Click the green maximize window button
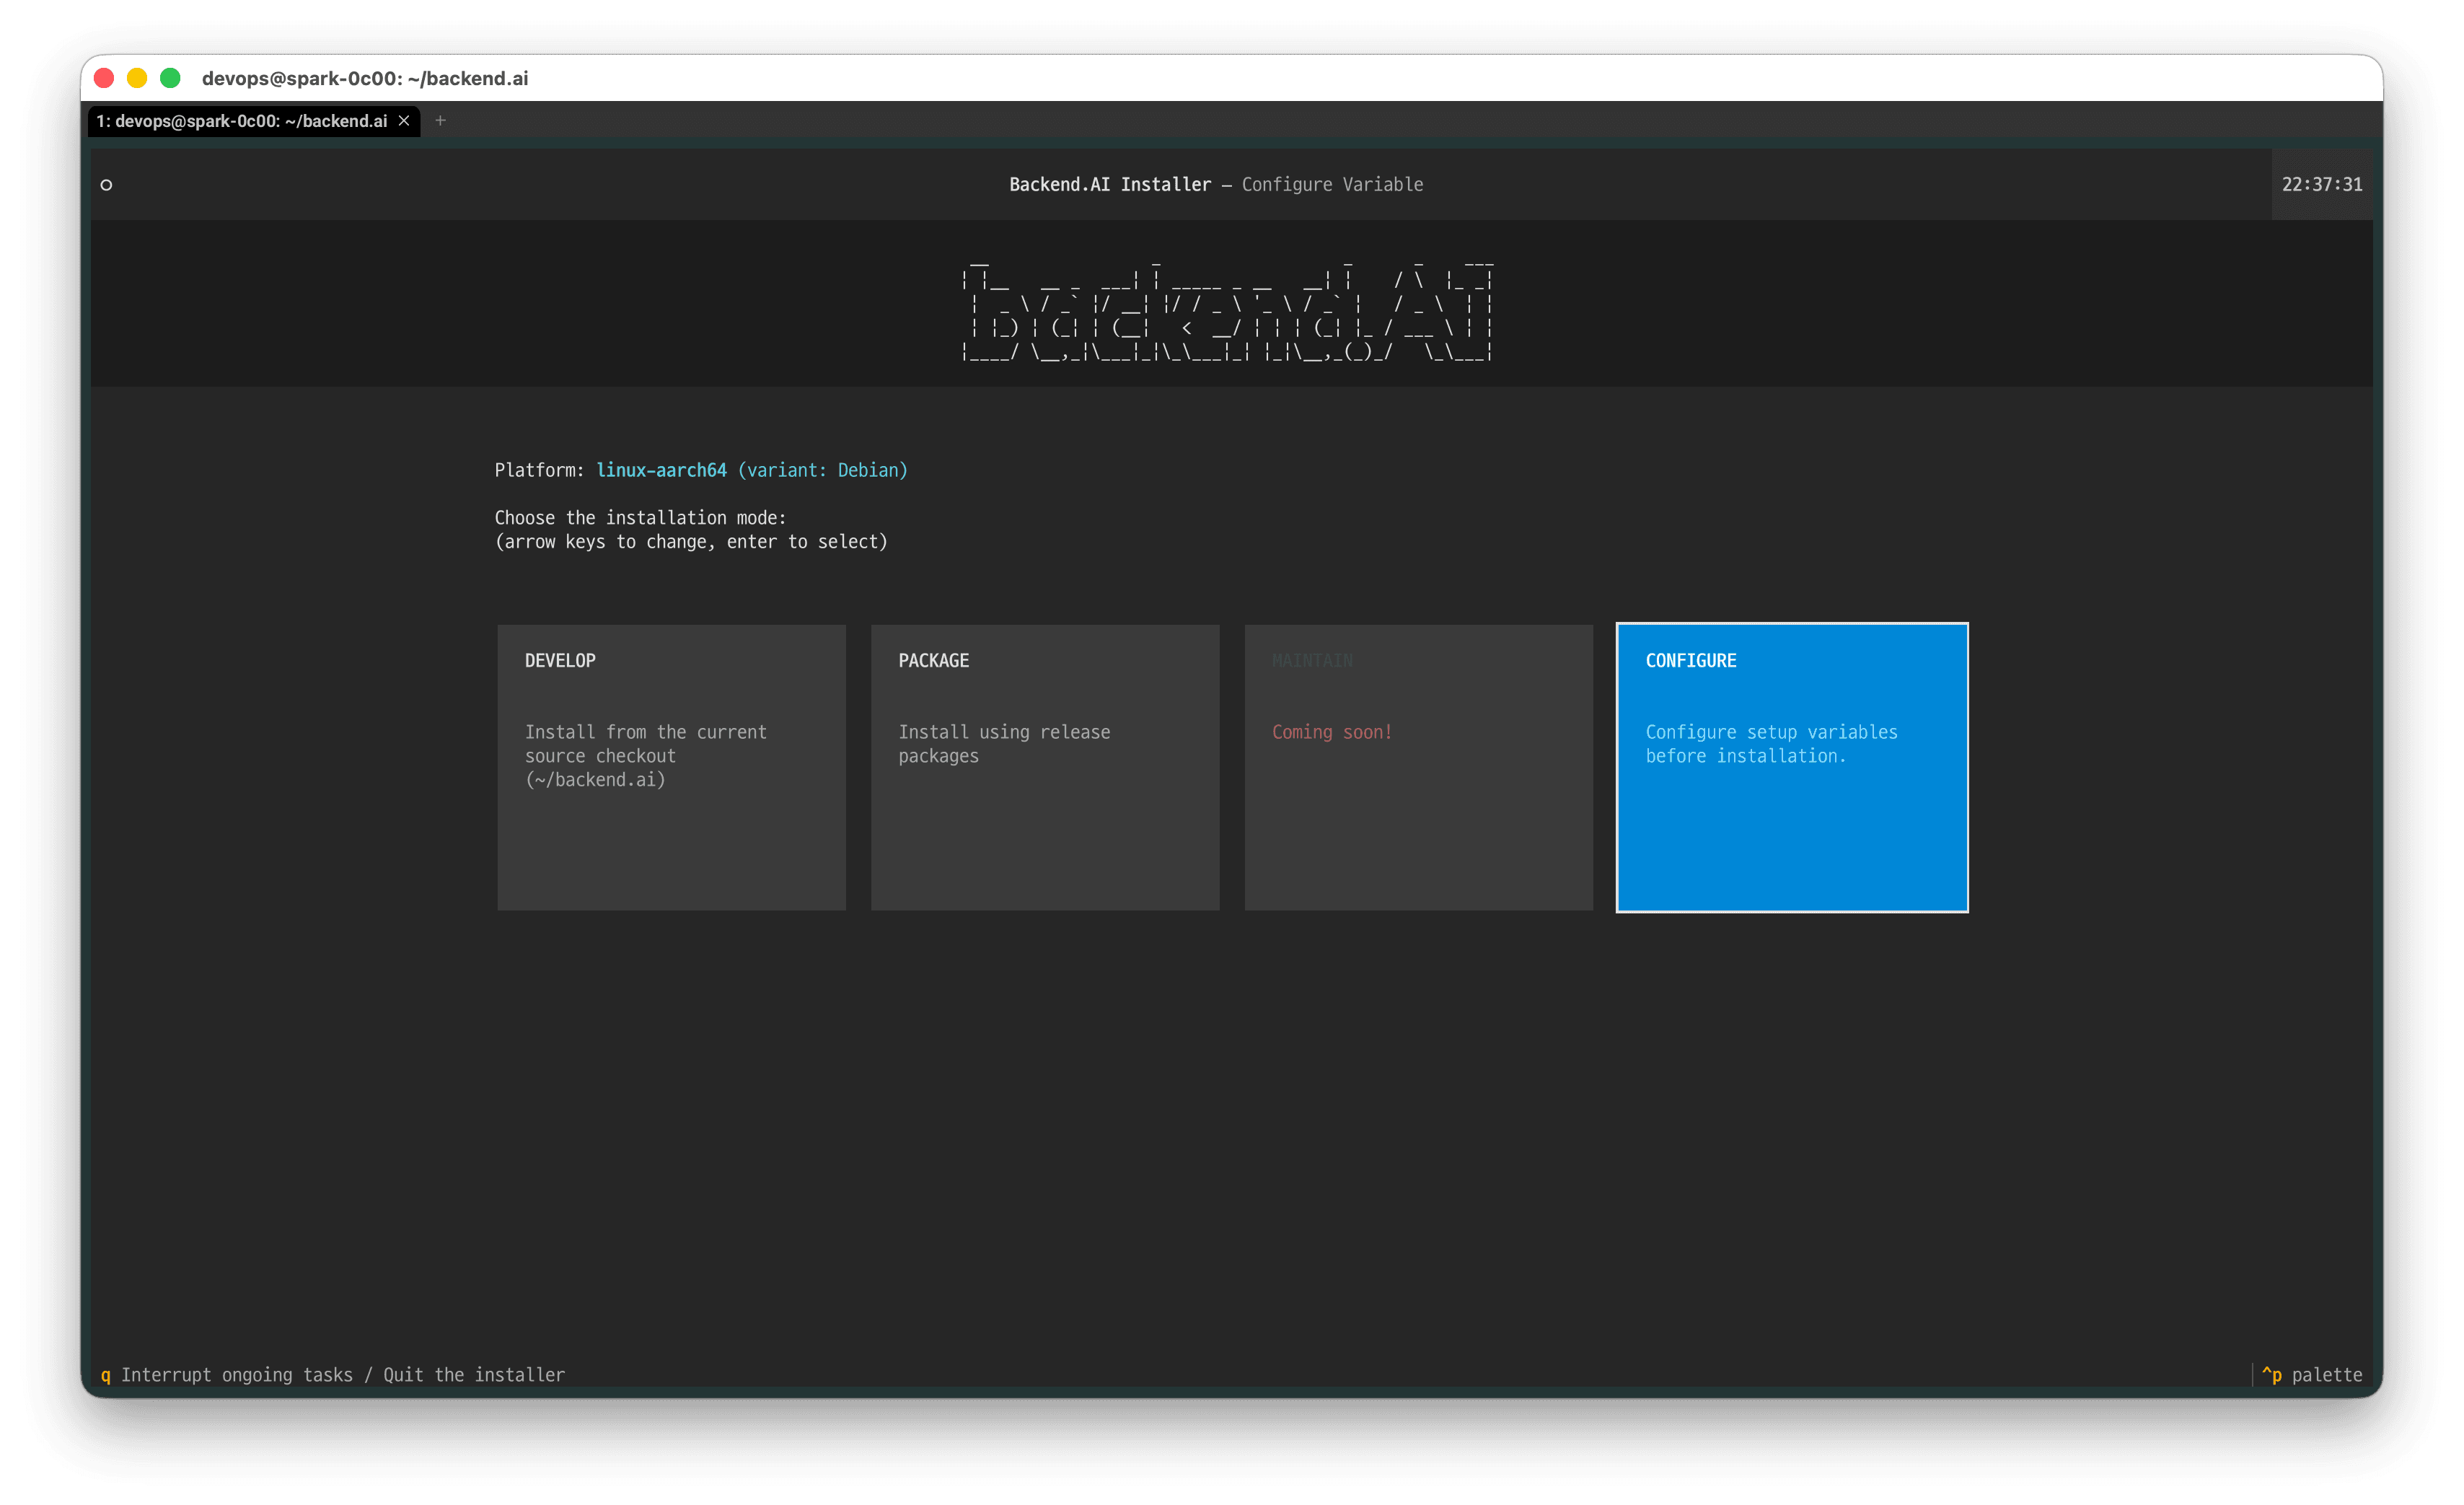Image resolution: width=2464 pixels, height=1505 pixels. point(170,78)
